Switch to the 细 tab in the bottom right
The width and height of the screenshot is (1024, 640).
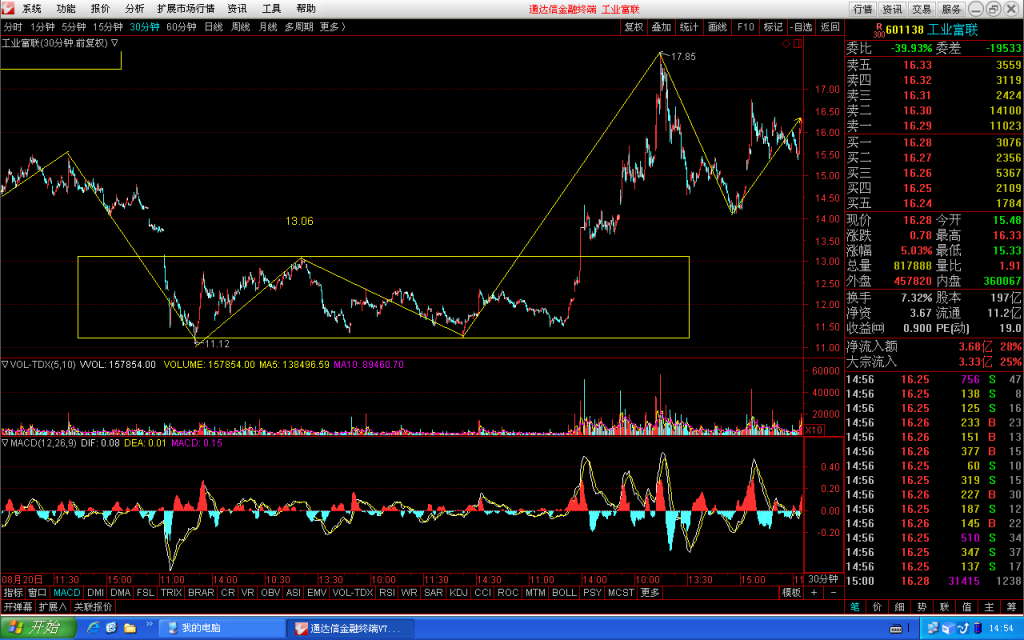tap(899, 607)
